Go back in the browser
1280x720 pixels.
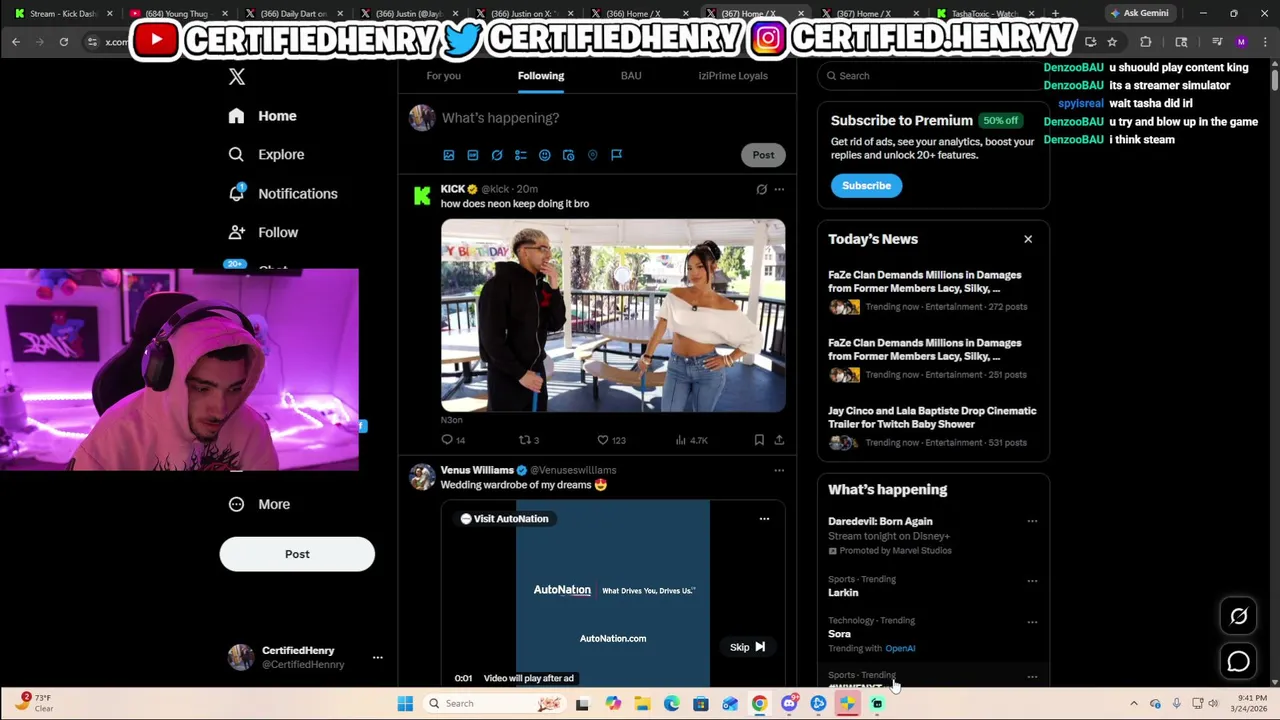16,42
